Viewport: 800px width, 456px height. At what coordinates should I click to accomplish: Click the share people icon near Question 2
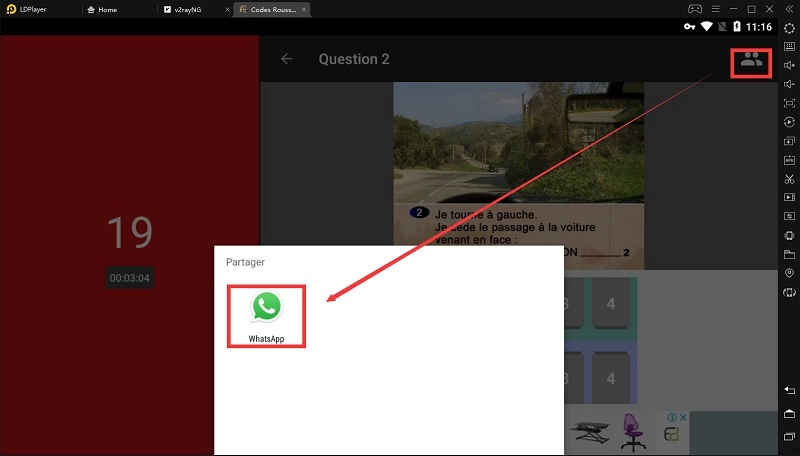(x=751, y=60)
